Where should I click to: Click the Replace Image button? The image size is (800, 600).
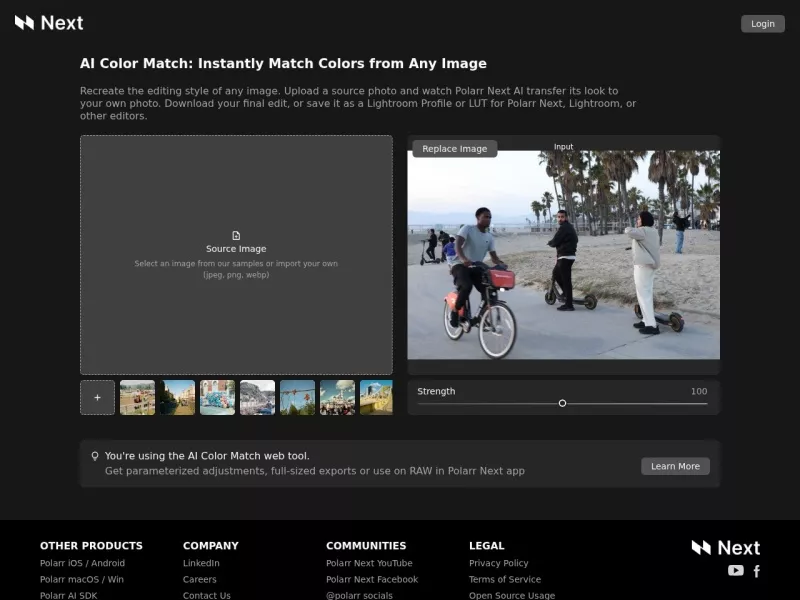(x=455, y=149)
